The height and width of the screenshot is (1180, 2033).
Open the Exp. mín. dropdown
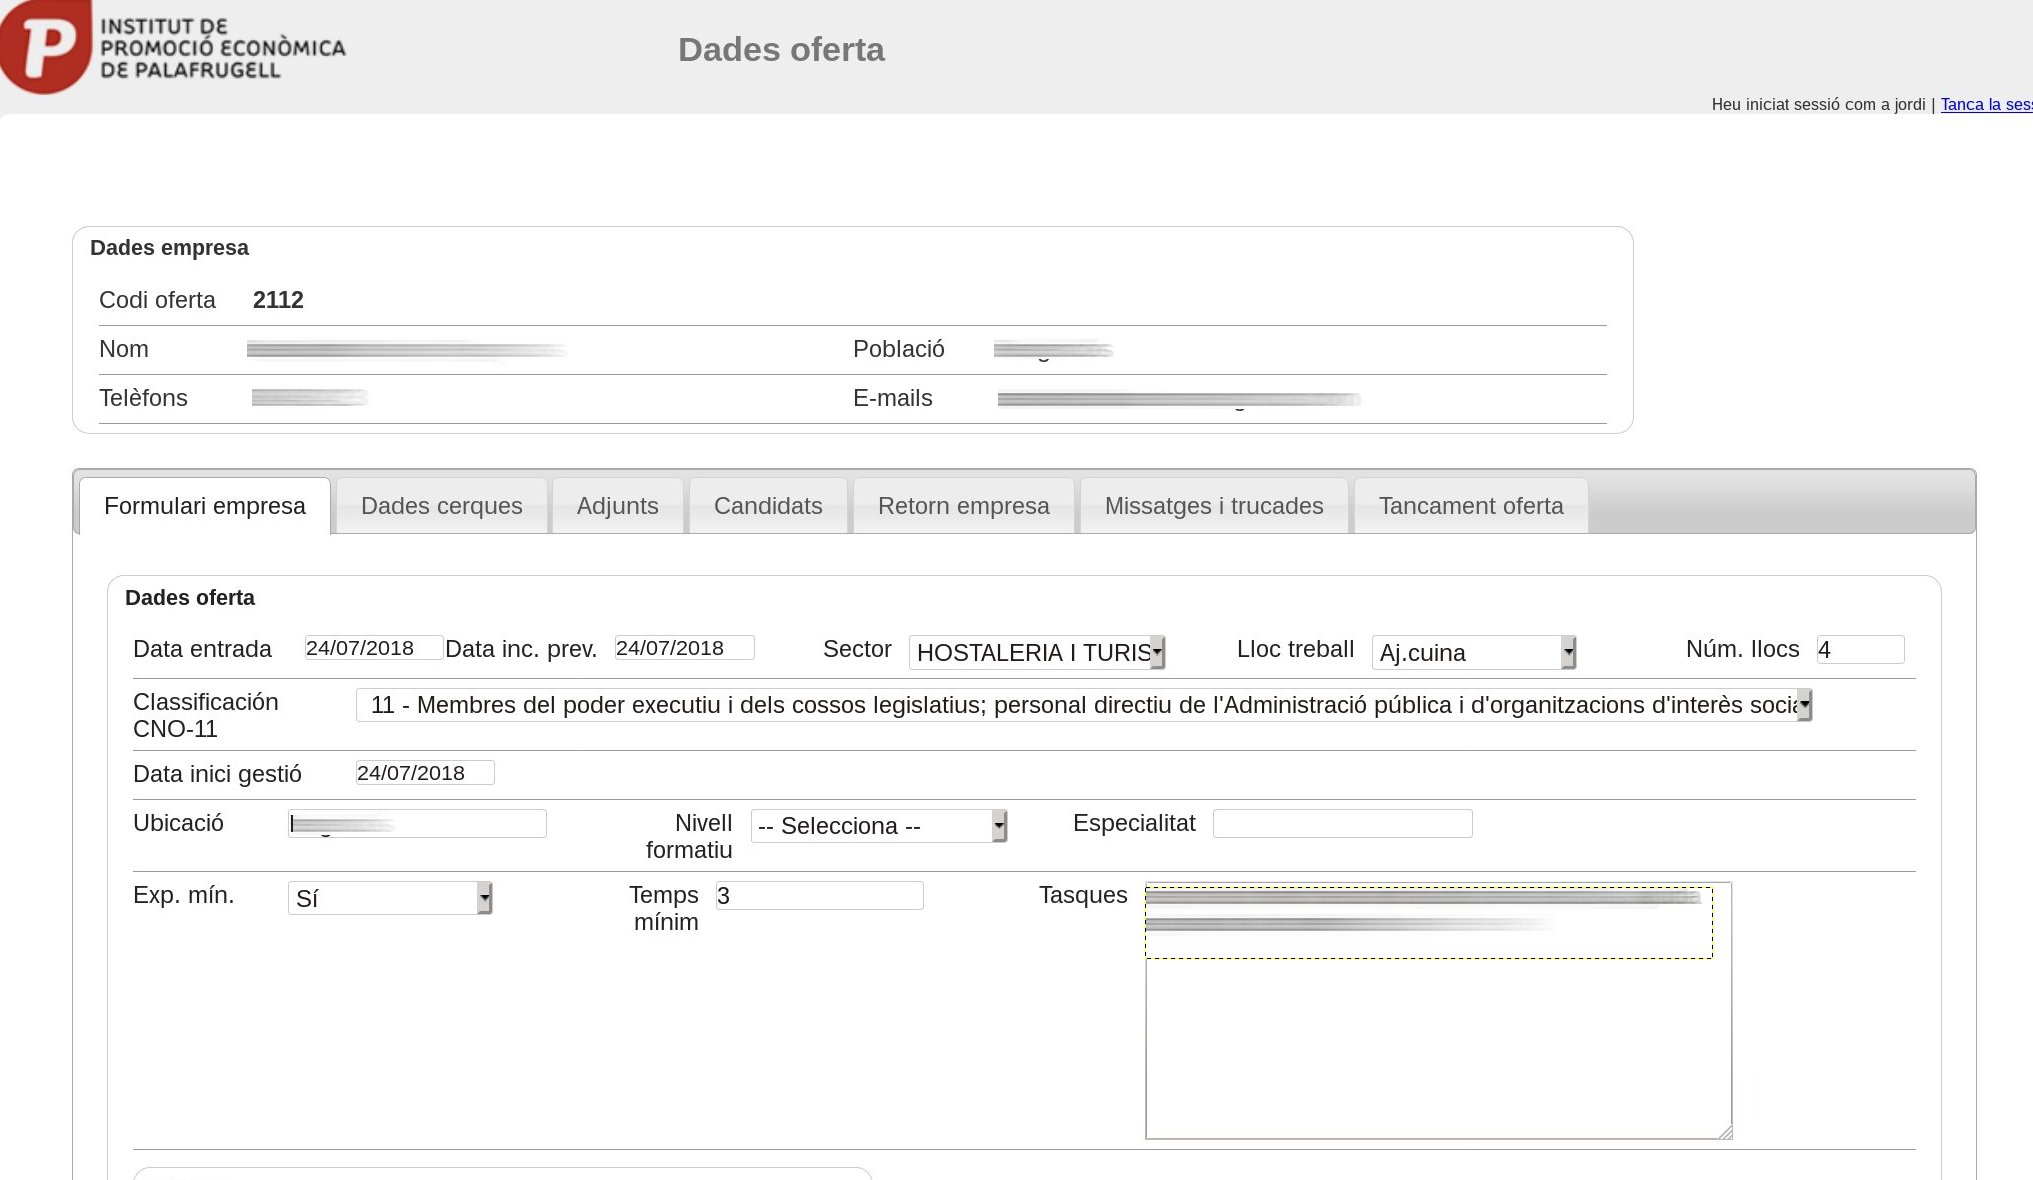click(x=390, y=898)
